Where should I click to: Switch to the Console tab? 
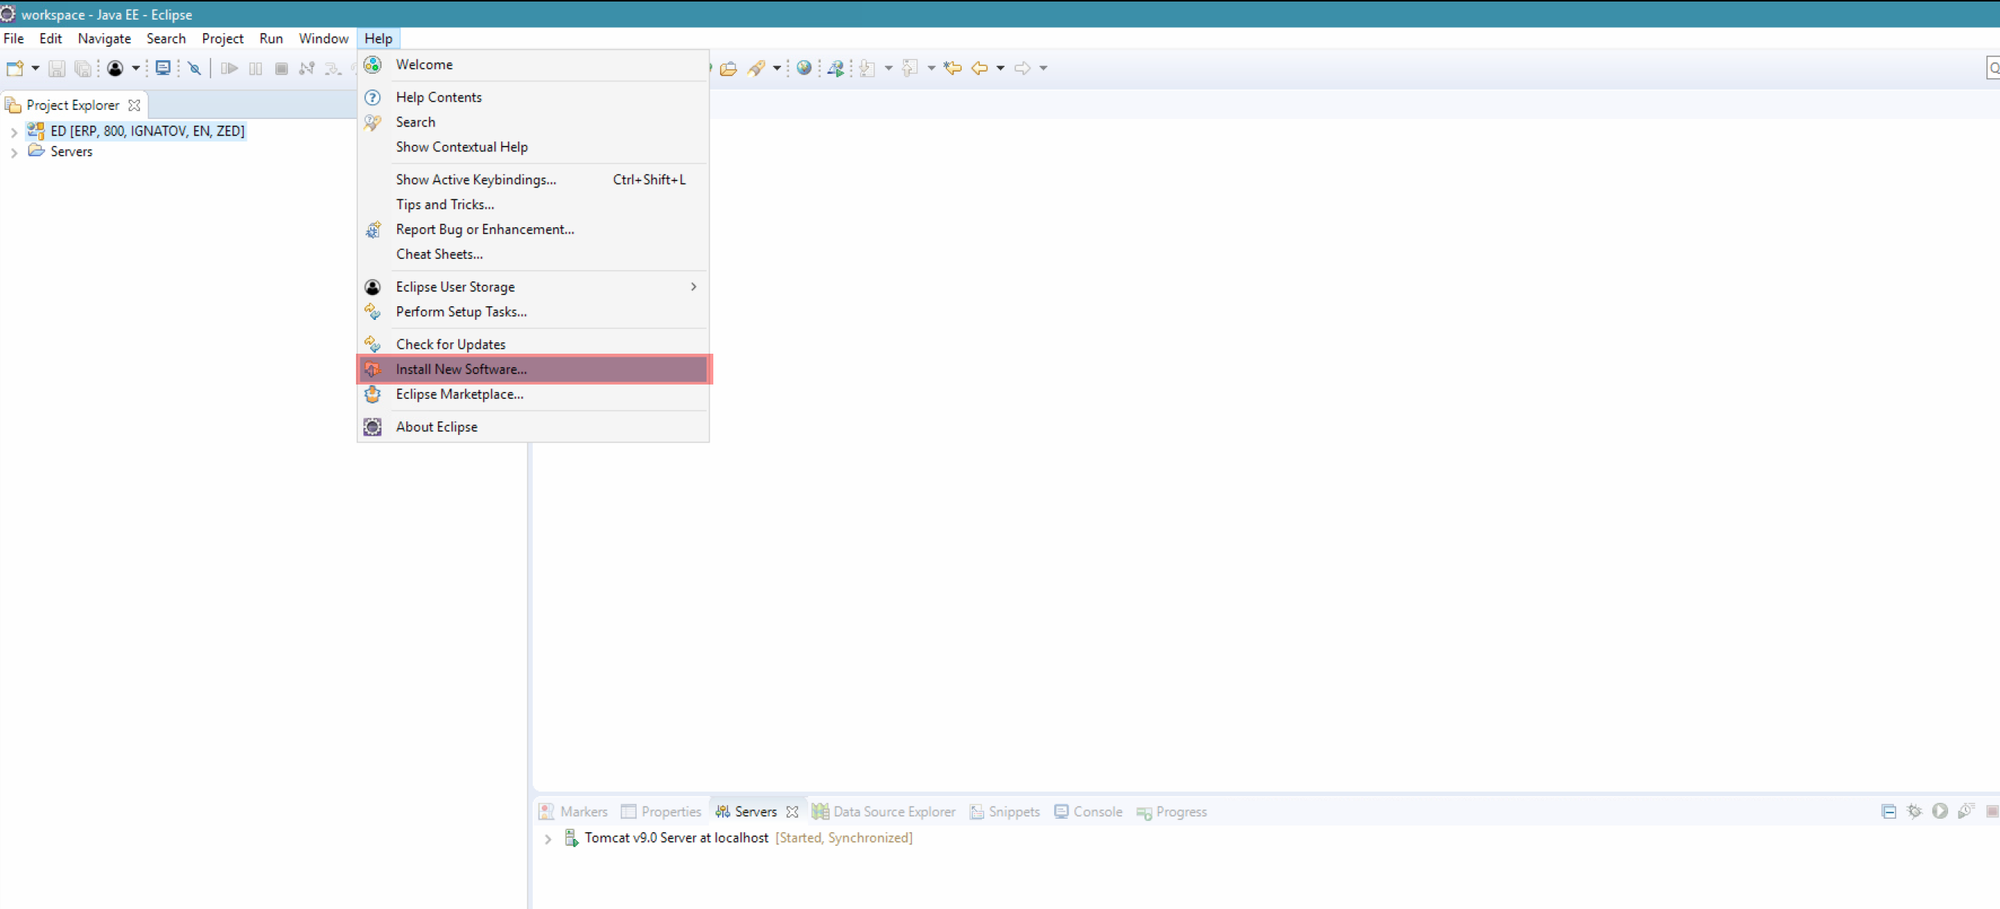pos(1088,812)
